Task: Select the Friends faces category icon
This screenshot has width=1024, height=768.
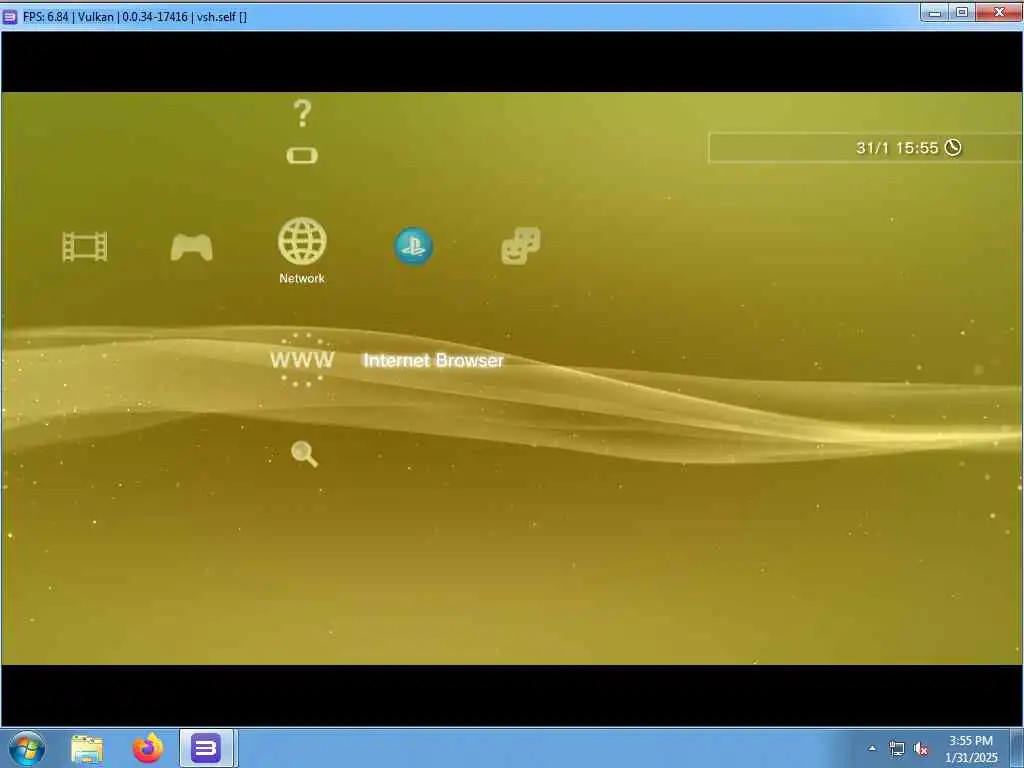Action: point(520,246)
